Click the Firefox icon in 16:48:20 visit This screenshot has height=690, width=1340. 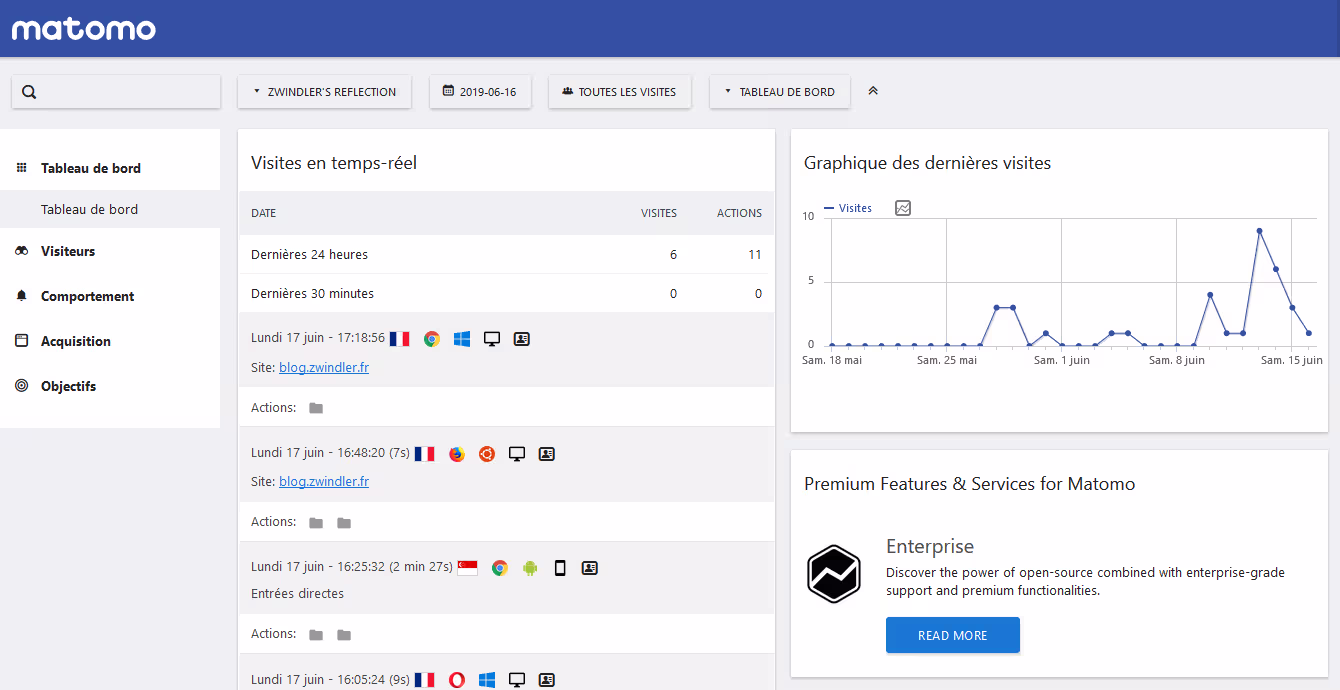pyautogui.click(x=457, y=454)
